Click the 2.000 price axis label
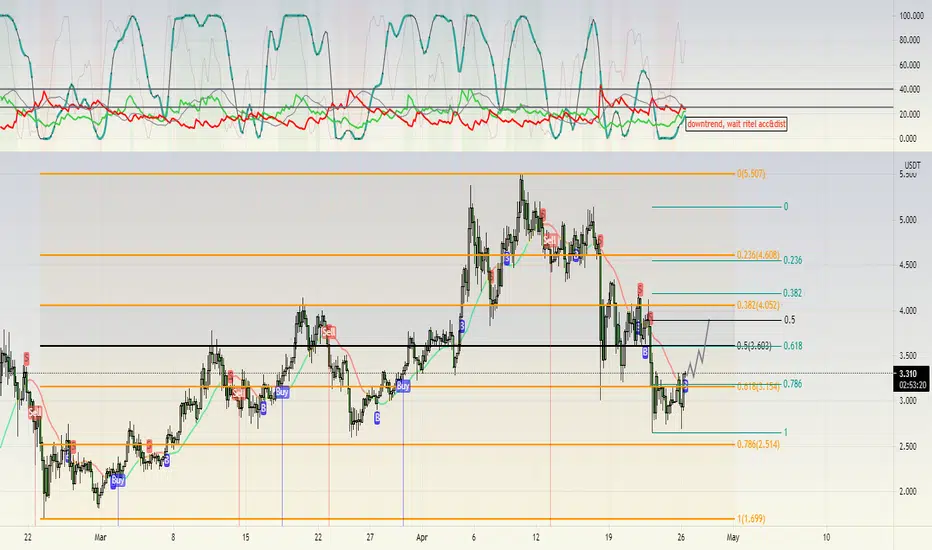The height and width of the screenshot is (550, 932). click(x=907, y=491)
